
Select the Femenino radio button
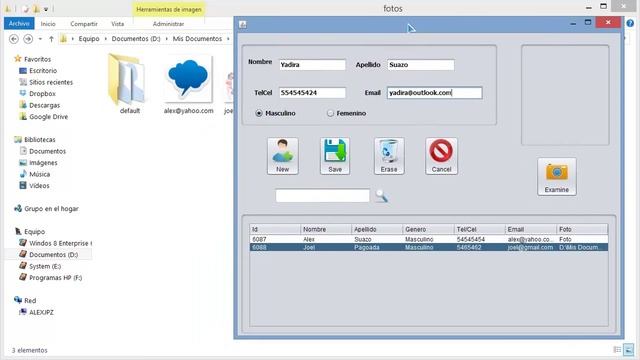[330, 113]
